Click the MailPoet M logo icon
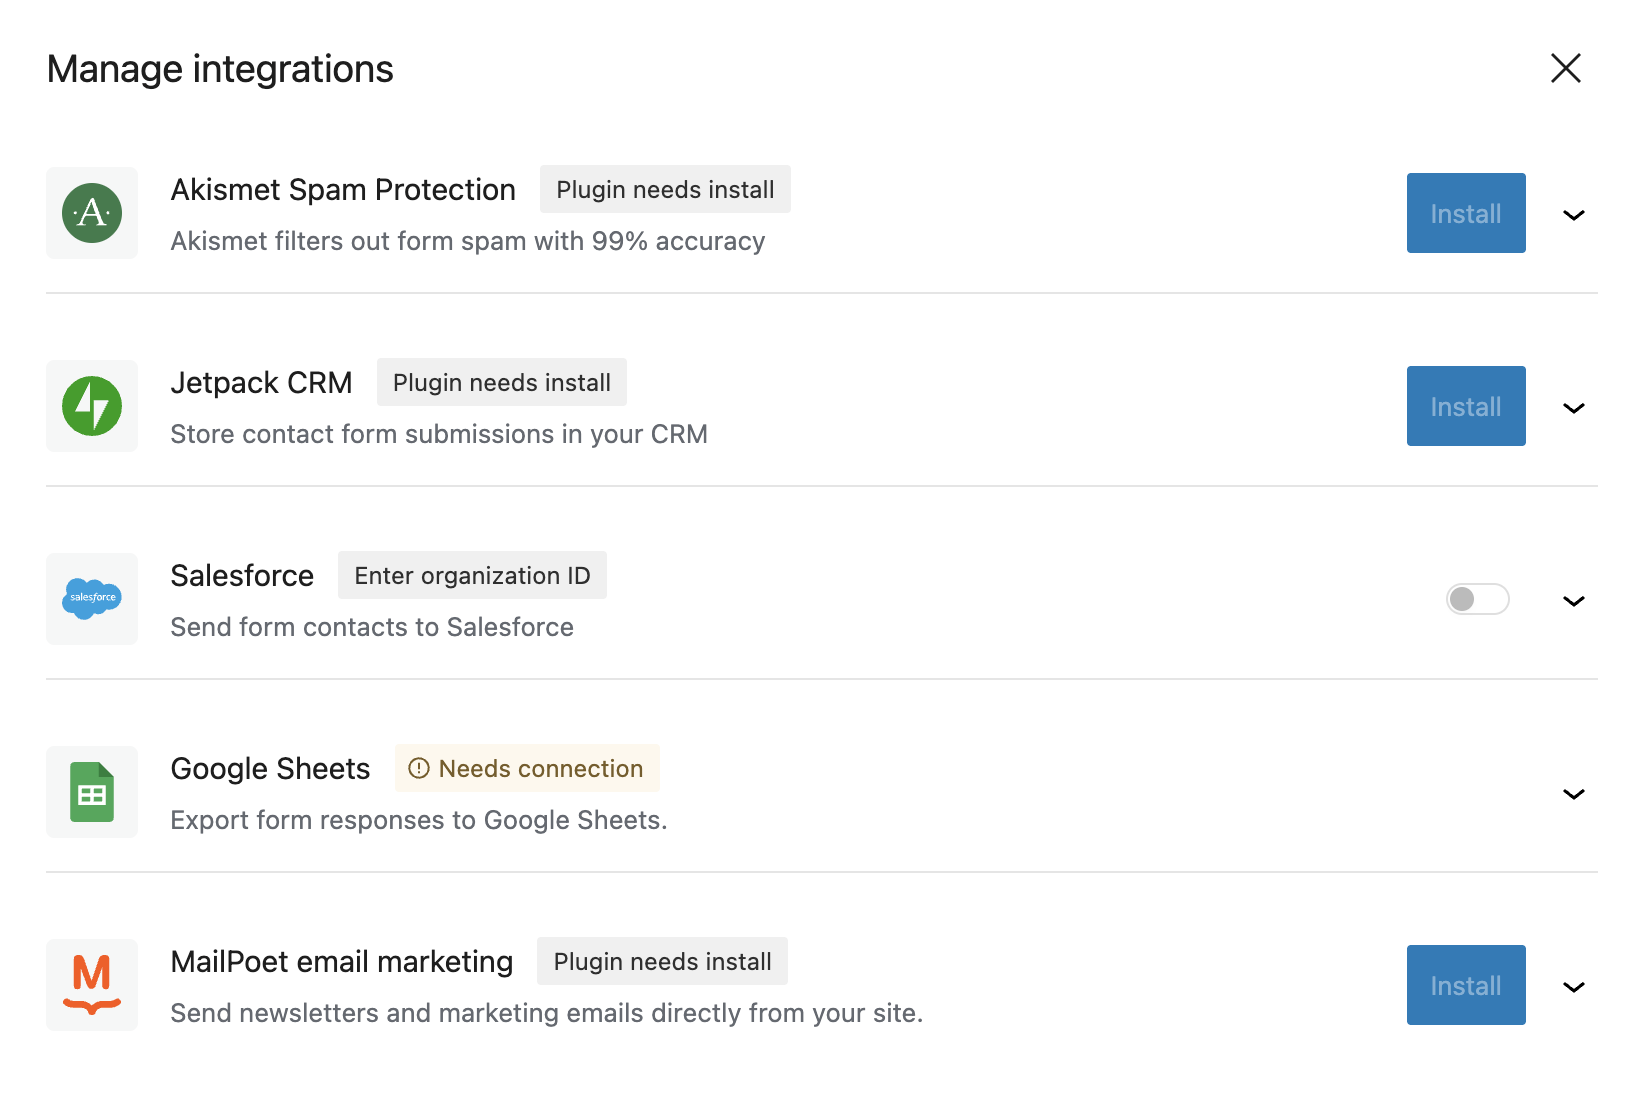Screen dimensions: 1646x1104 92,985
